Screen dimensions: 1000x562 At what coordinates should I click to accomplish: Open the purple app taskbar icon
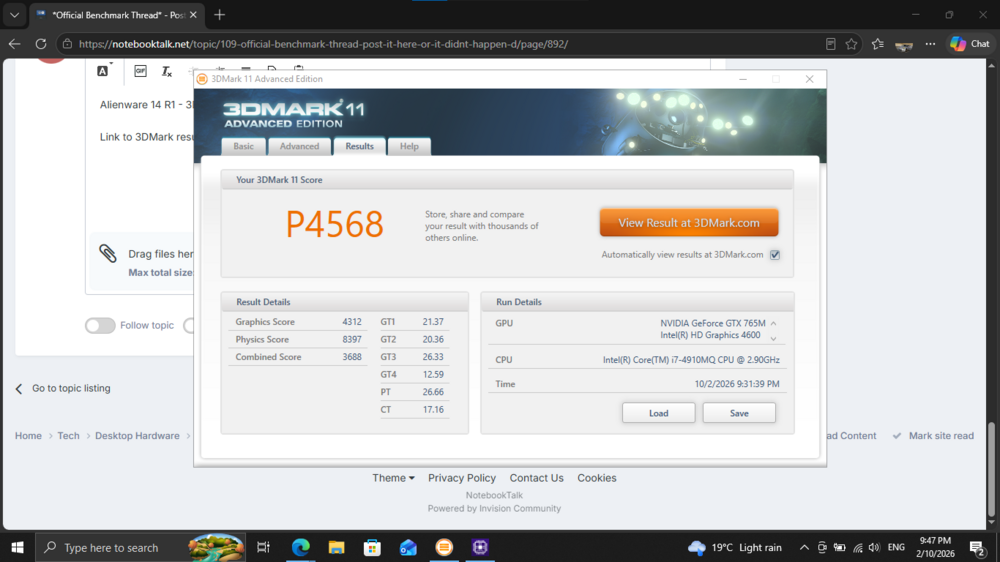tap(480, 547)
